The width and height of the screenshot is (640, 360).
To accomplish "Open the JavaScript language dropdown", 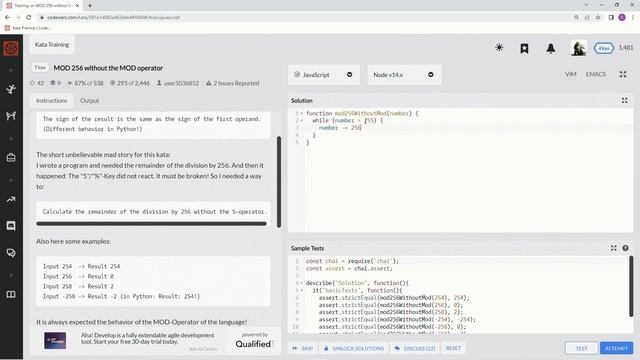I will point(324,75).
